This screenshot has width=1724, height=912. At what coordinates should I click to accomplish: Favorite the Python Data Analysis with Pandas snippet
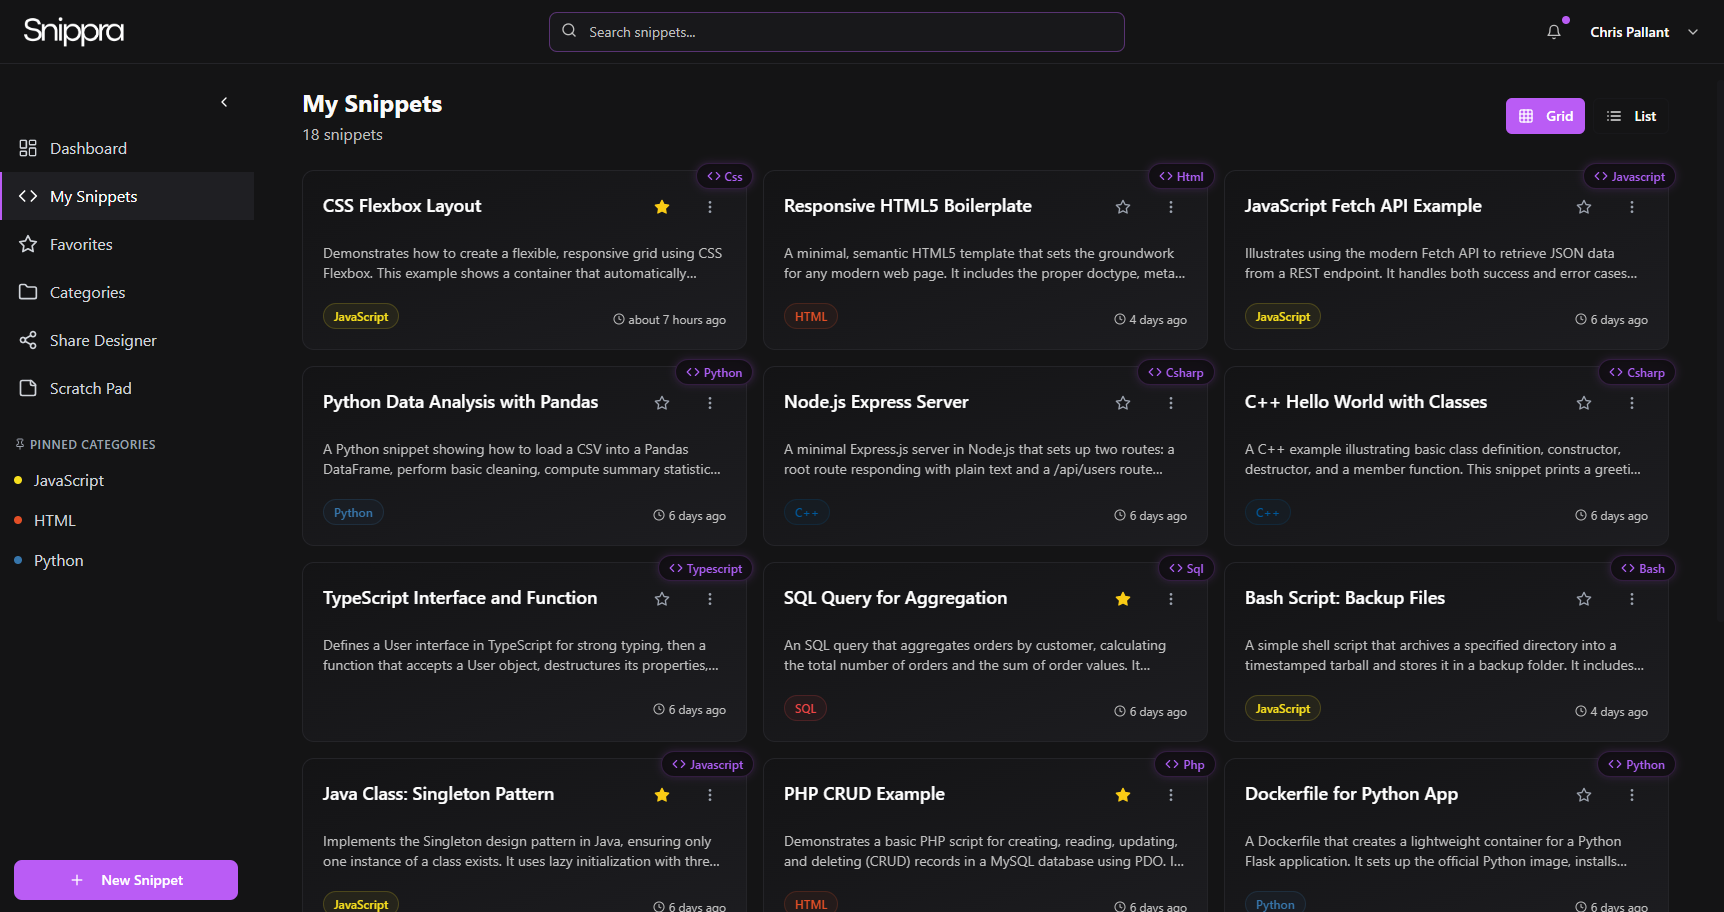(x=662, y=403)
